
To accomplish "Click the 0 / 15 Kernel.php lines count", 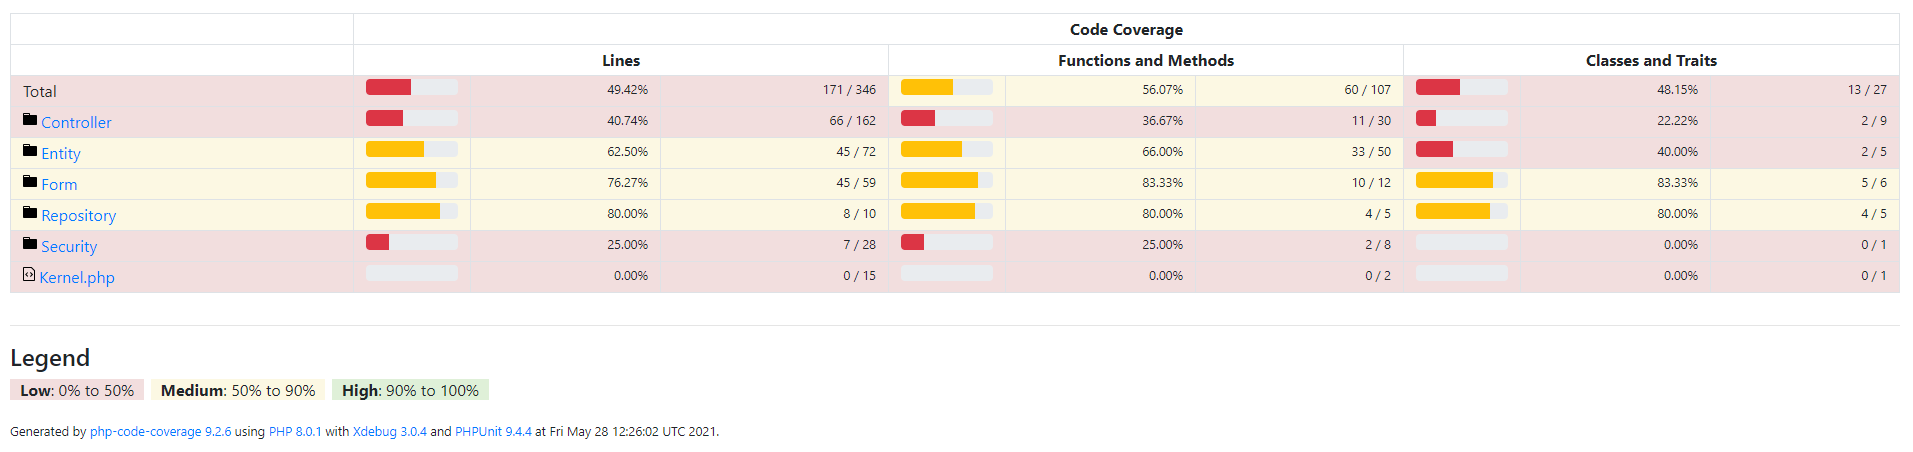I will [859, 276].
